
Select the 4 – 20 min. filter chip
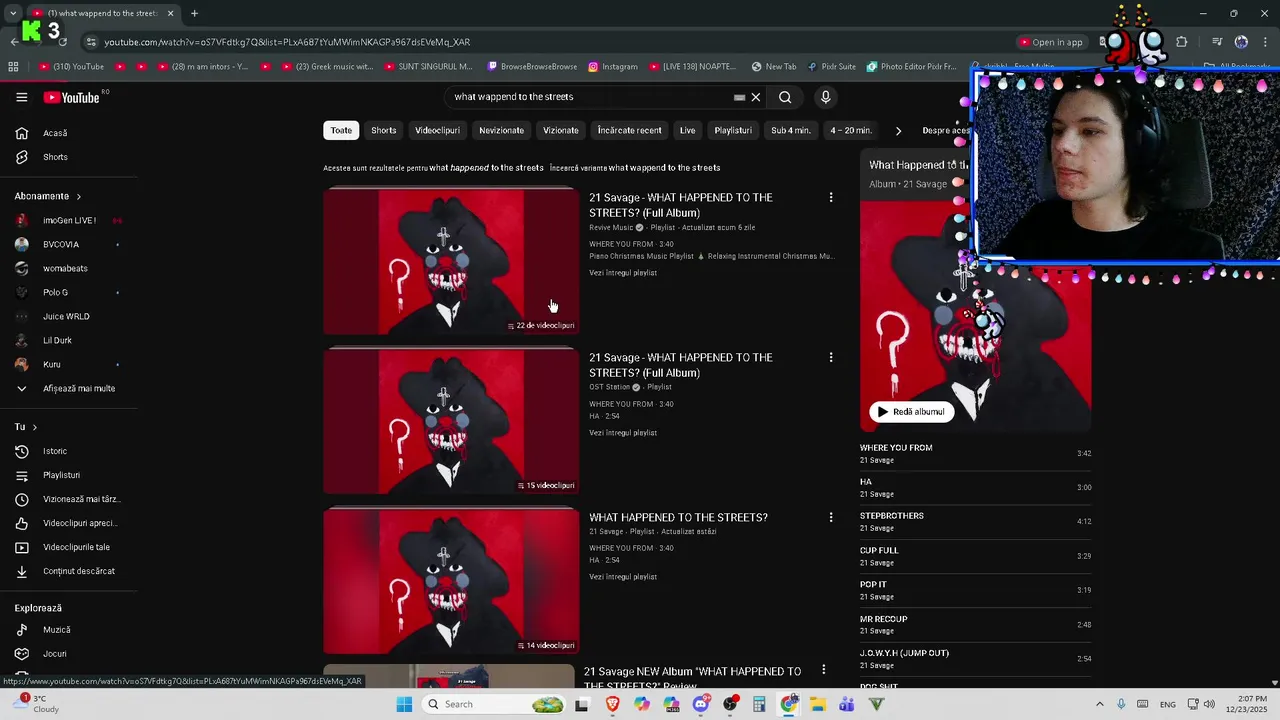tap(850, 130)
